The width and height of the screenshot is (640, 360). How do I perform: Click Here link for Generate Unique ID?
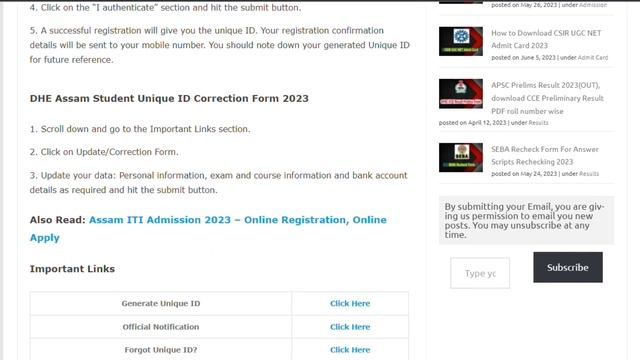350,303
